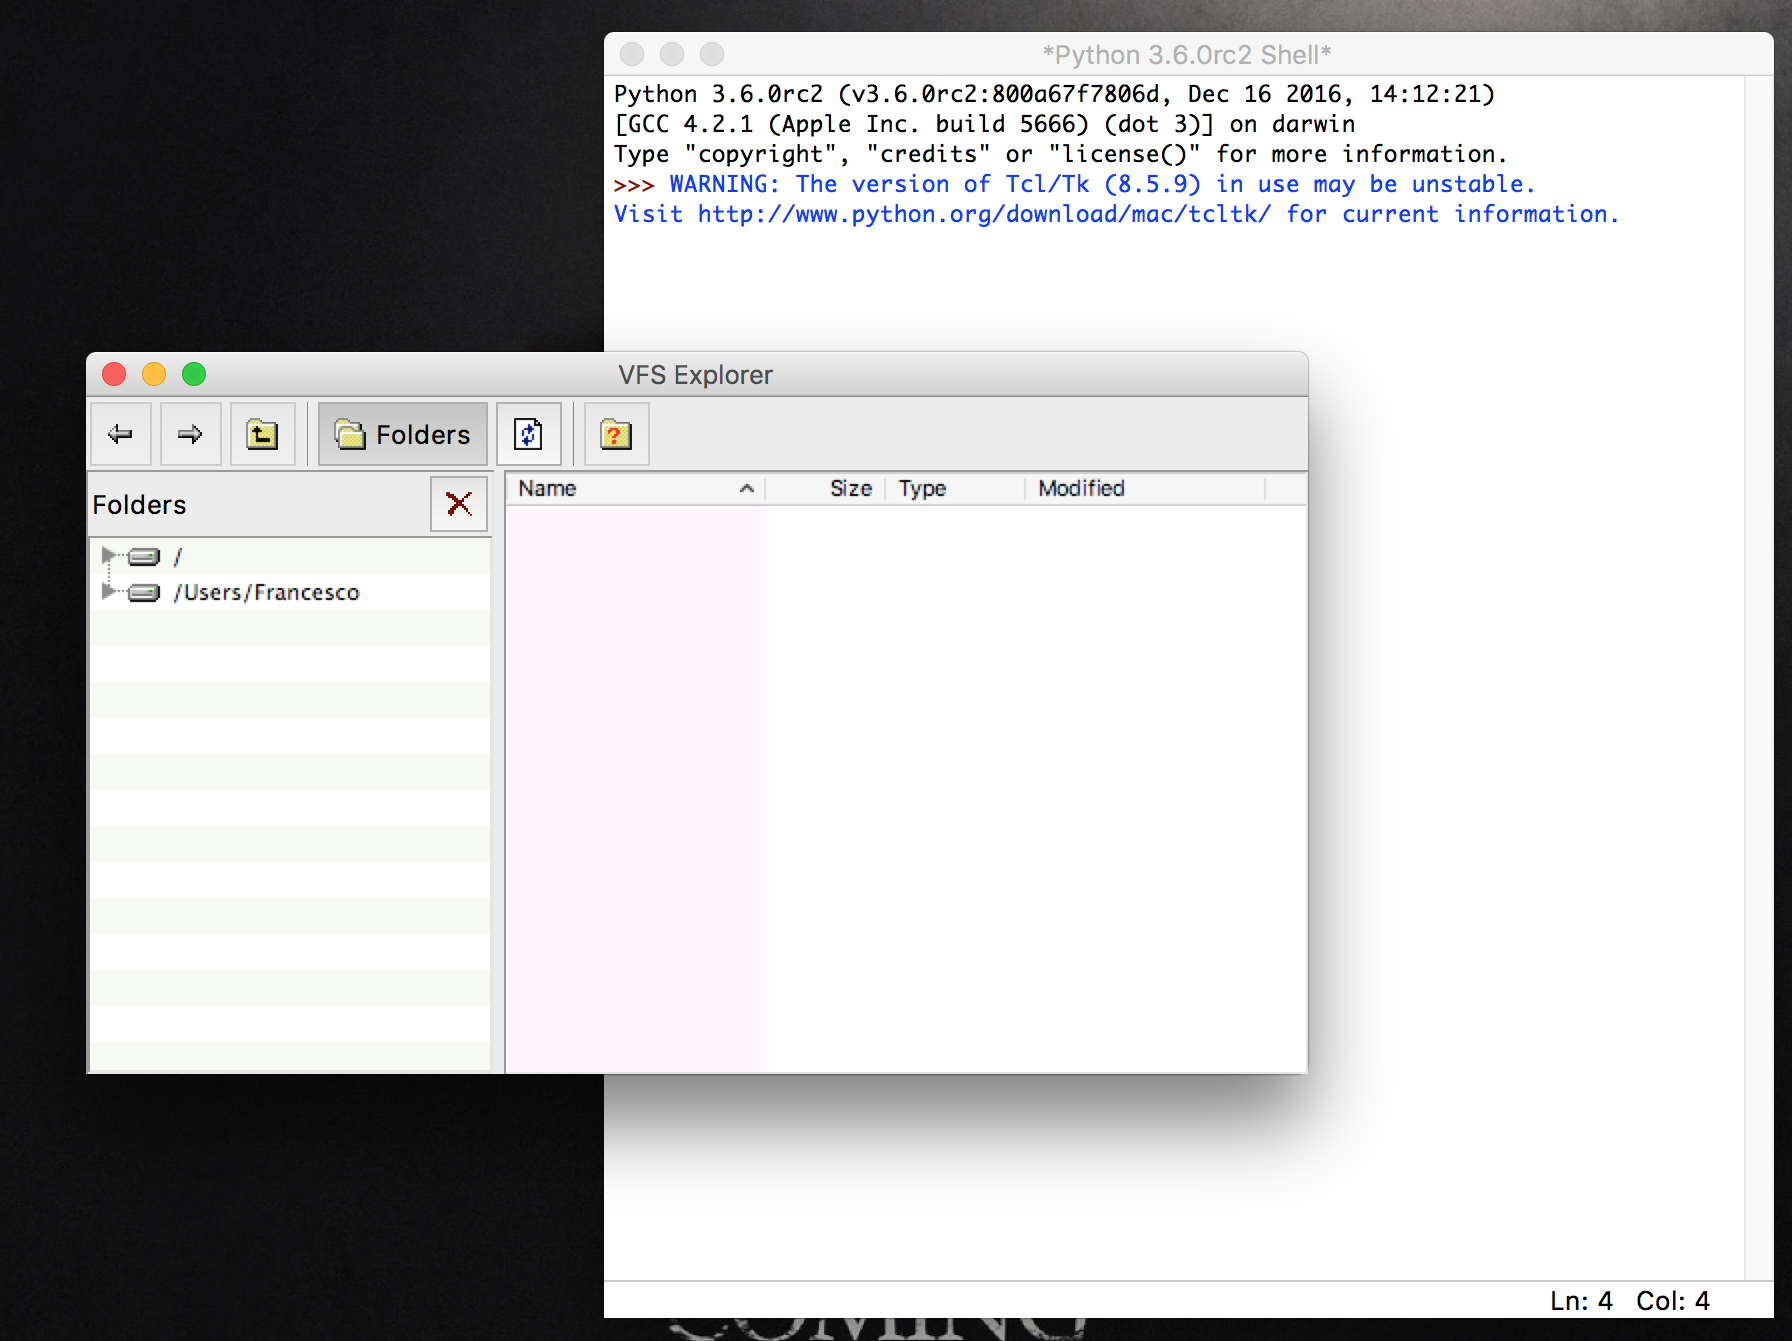
Task: Click the Python Shell window title bar
Action: [x=1186, y=54]
